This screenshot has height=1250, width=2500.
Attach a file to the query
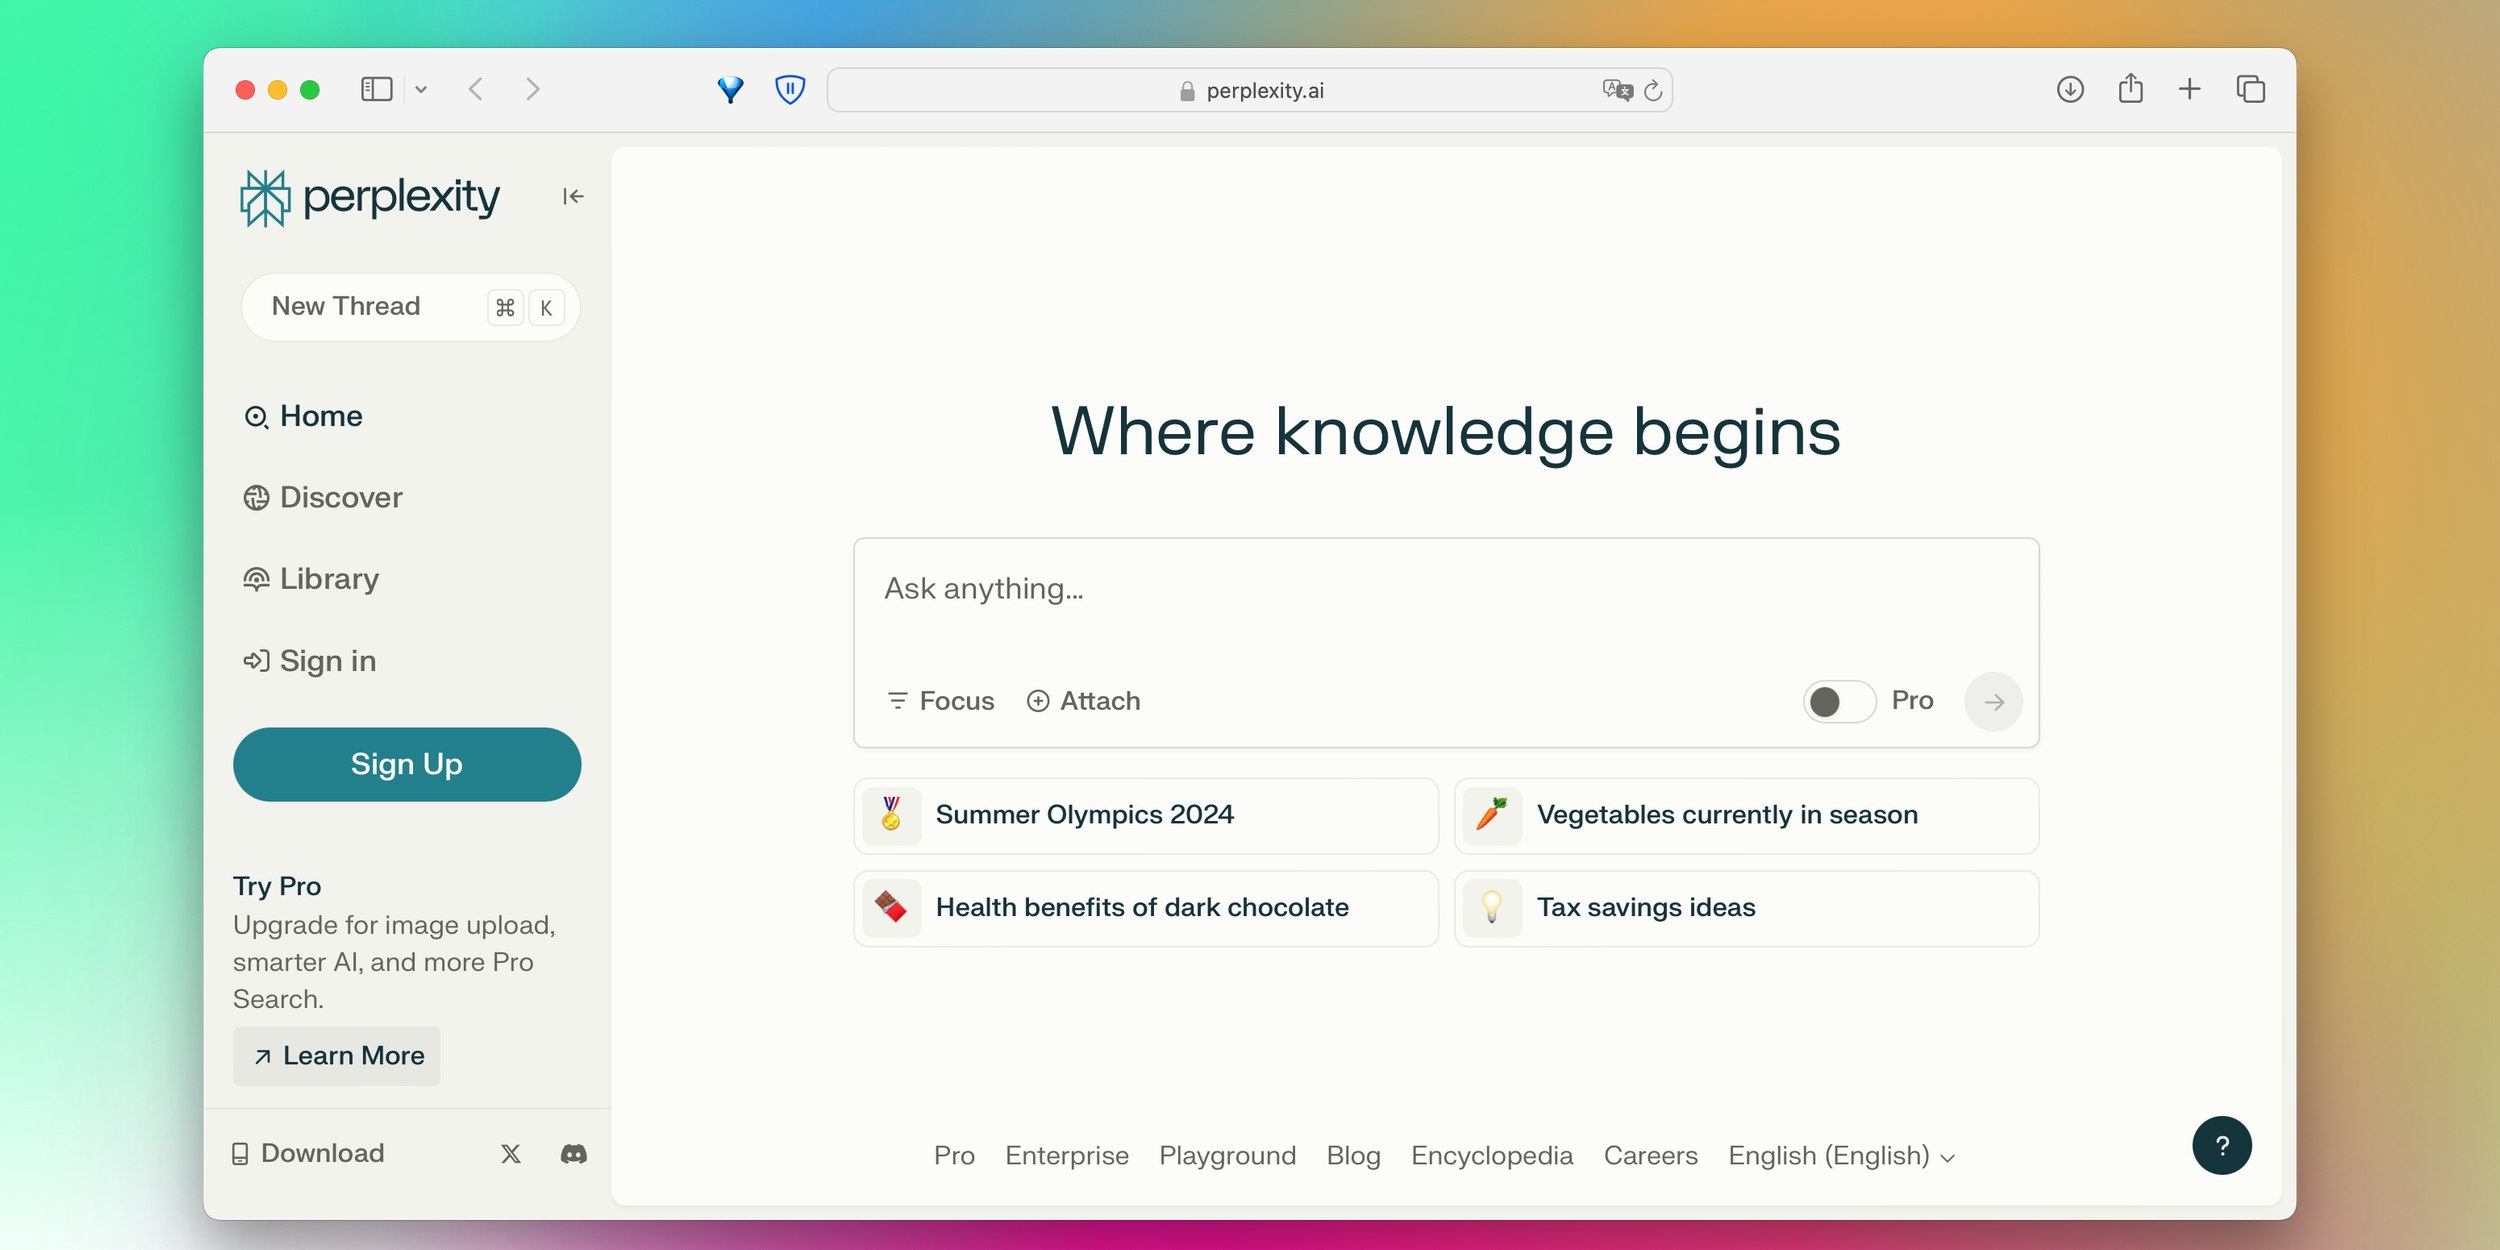tap(1083, 701)
